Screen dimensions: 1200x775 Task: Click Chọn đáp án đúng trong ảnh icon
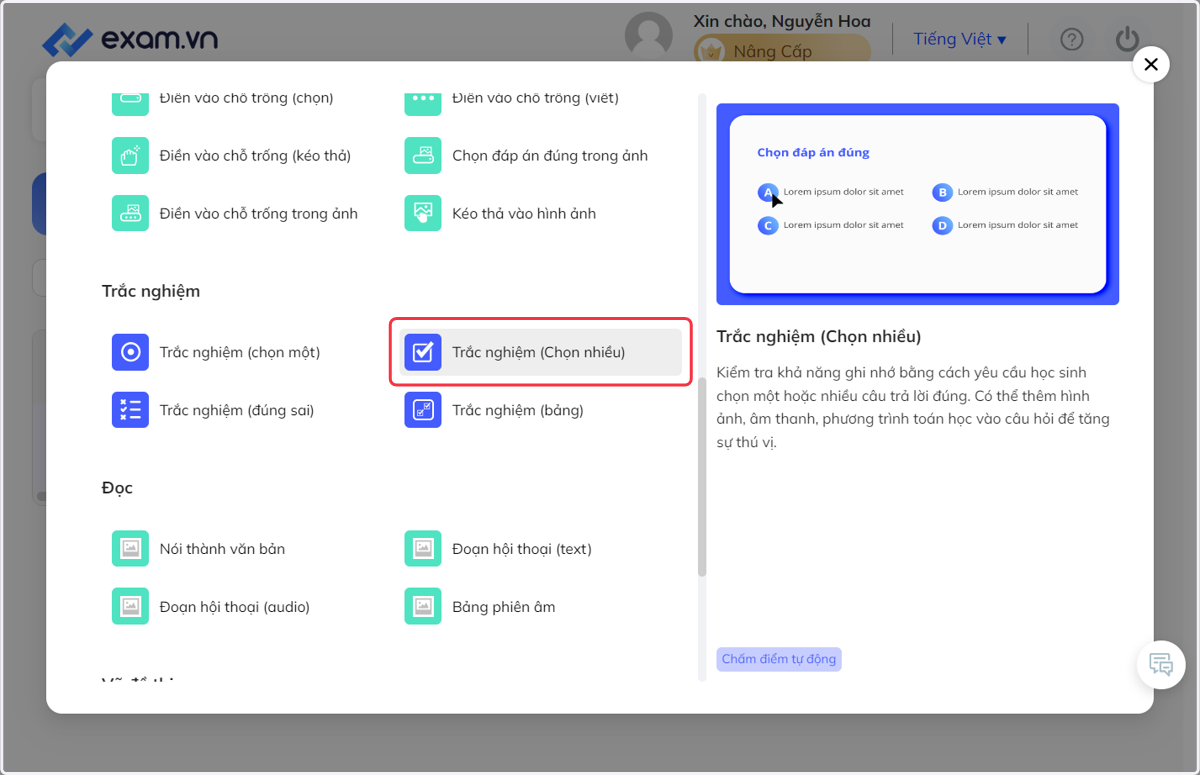(423, 155)
